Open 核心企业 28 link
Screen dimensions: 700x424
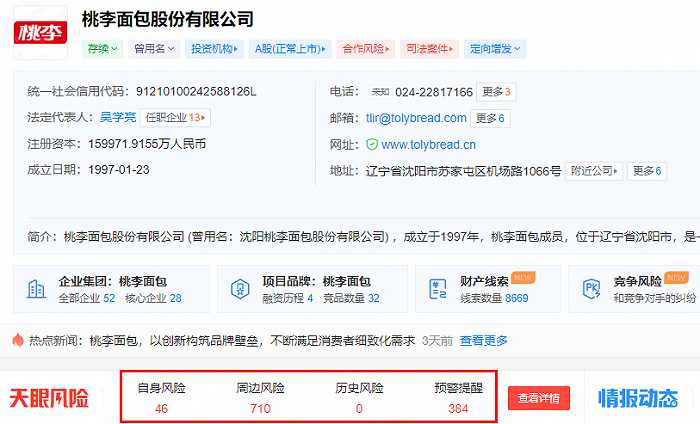pyautogui.click(x=153, y=298)
